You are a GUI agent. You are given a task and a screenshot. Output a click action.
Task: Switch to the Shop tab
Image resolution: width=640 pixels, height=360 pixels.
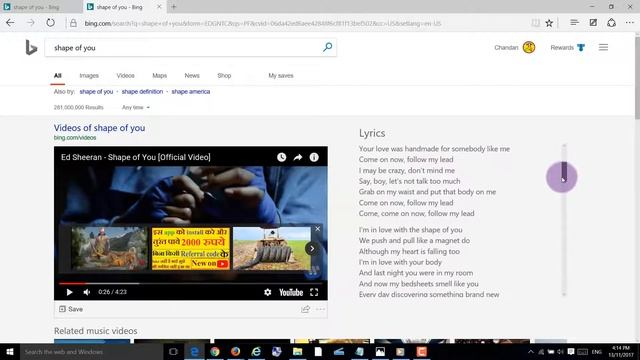click(224, 76)
